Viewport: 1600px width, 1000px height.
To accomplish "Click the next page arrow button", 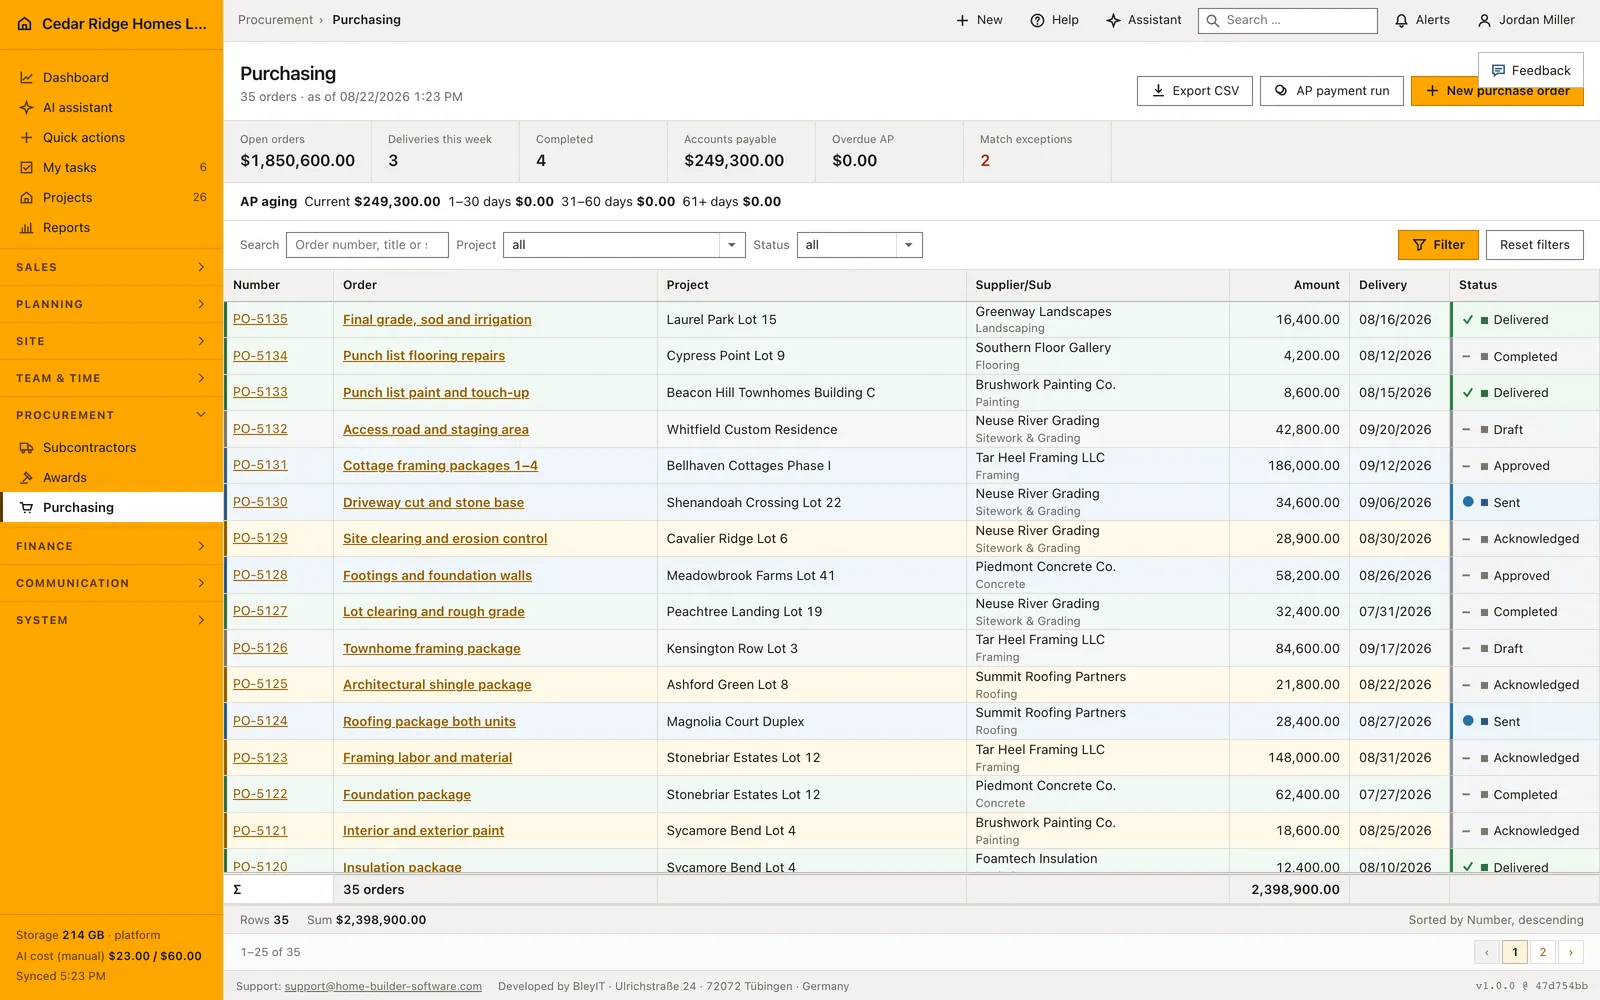I will tap(1571, 952).
